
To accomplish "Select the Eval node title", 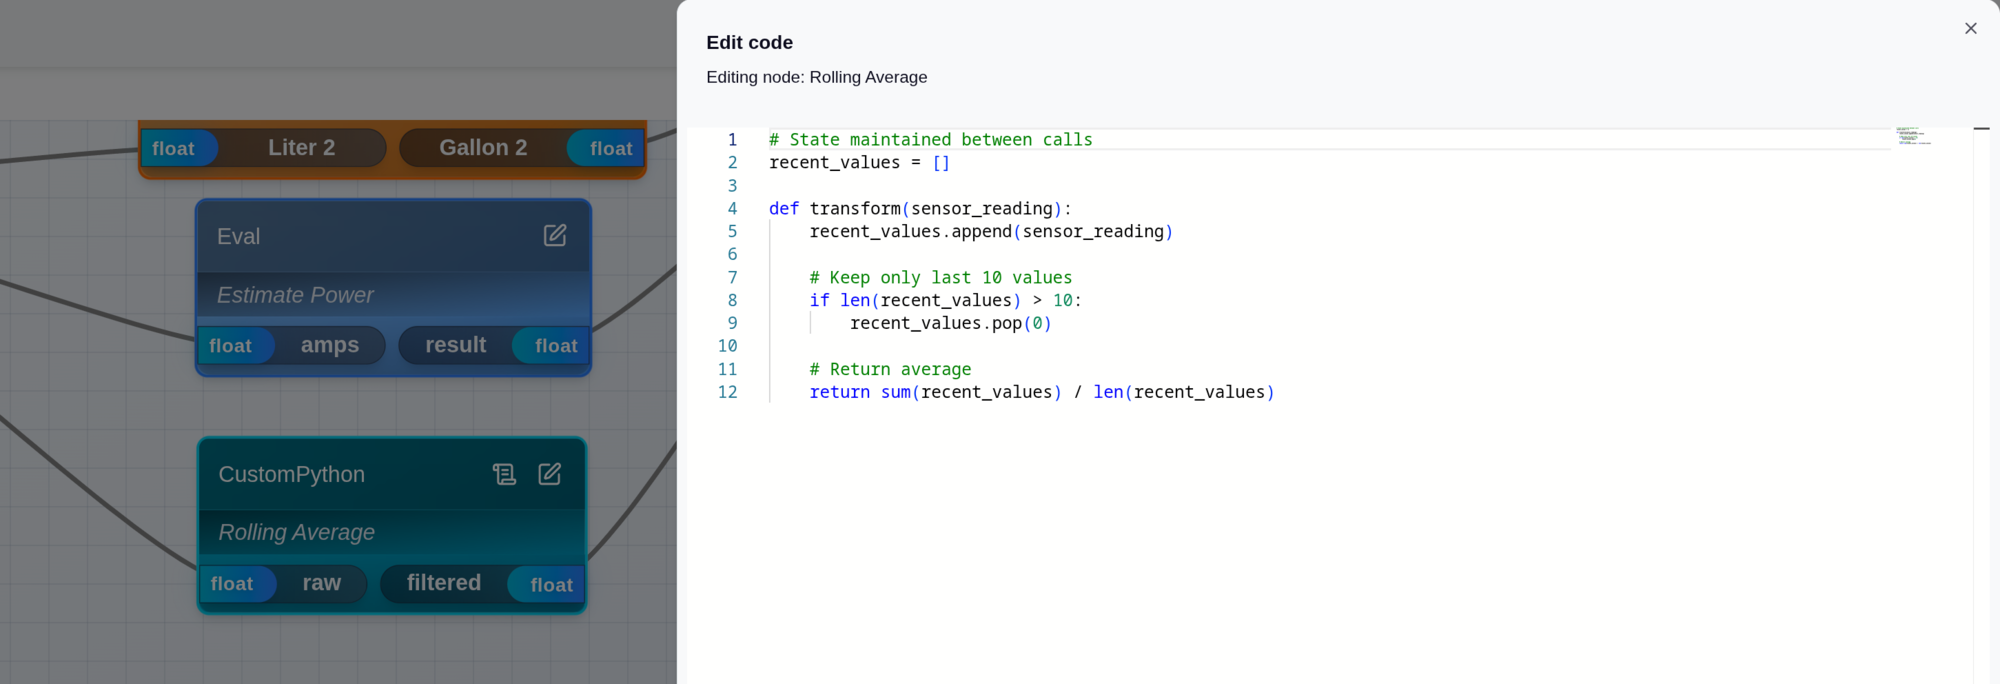I will (x=238, y=236).
